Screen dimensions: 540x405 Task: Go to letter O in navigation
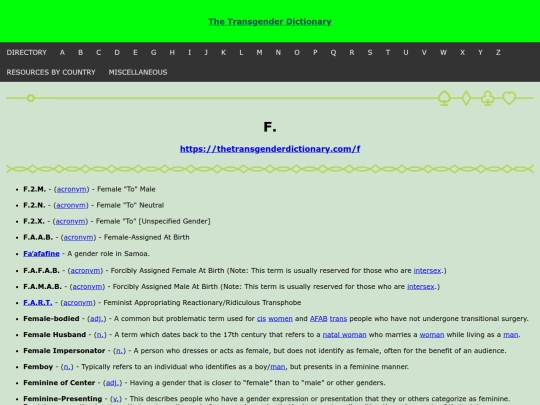pyautogui.click(x=297, y=52)
